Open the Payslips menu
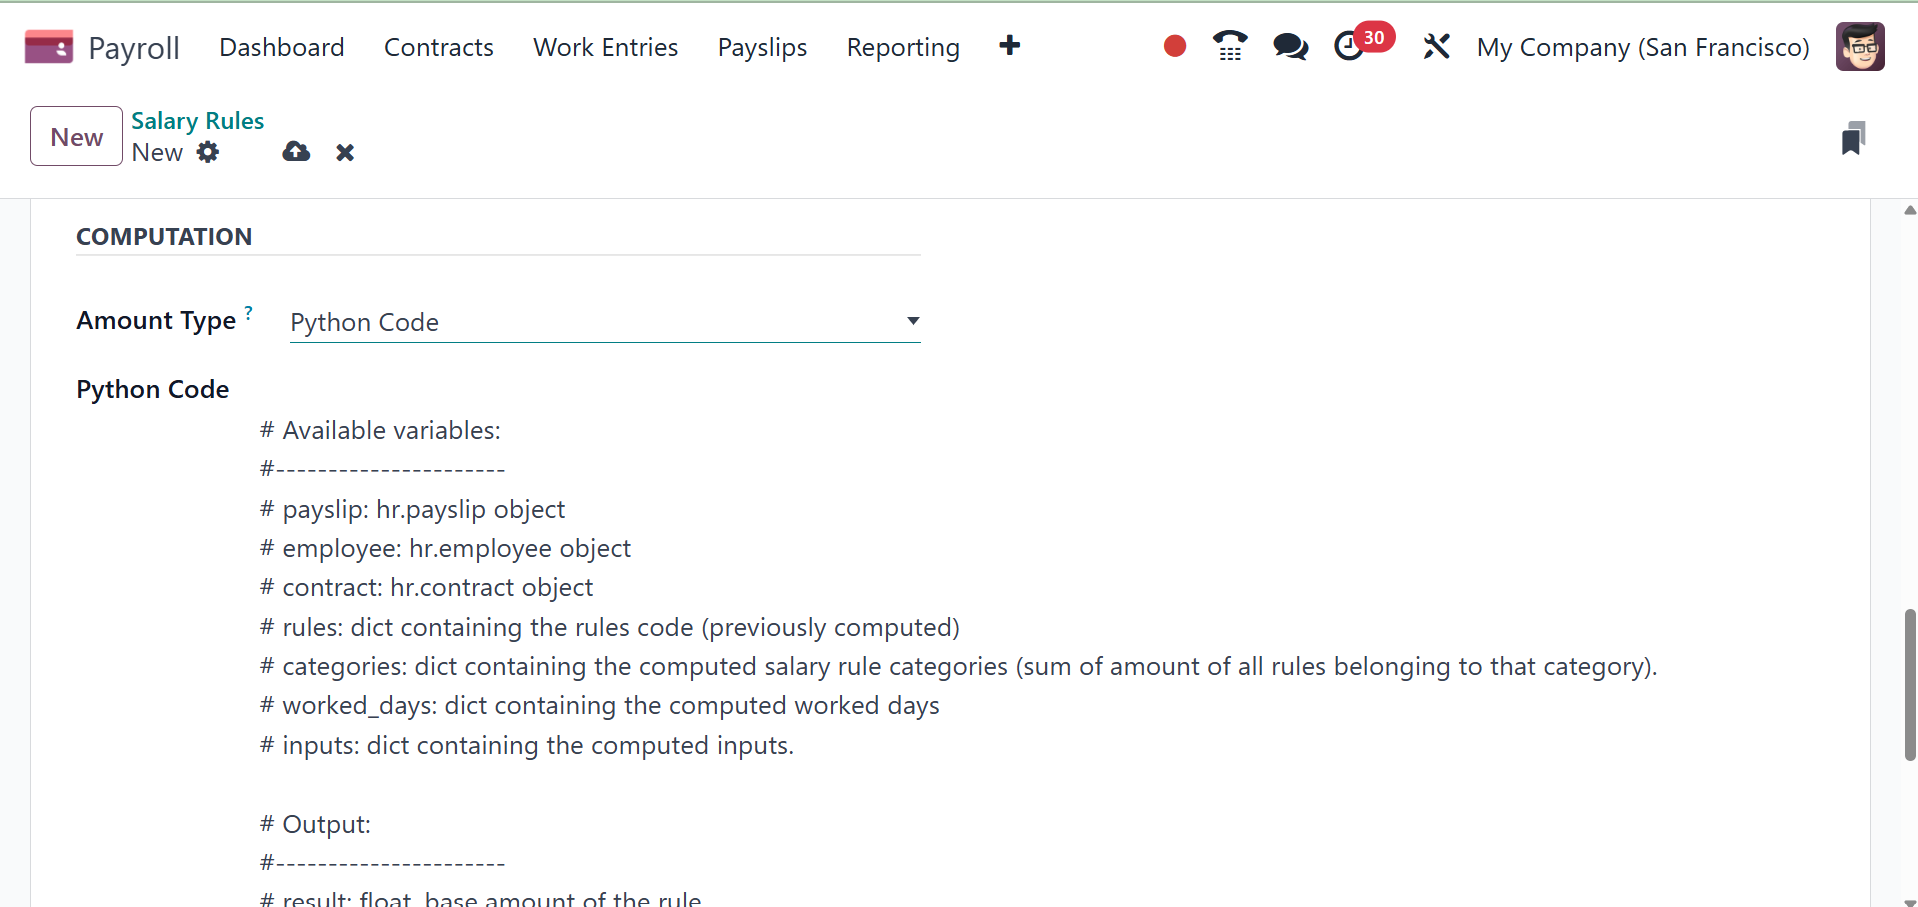The height and width of the screenshot is (907, 1918). [762, 47]
